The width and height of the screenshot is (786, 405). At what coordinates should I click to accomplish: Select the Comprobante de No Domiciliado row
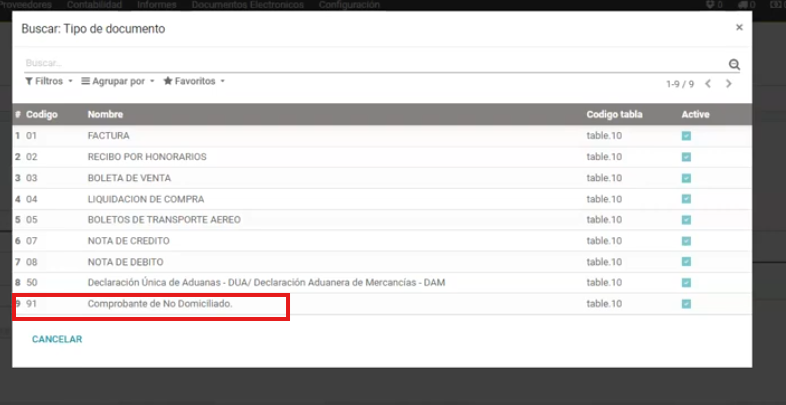tap(160, 304)
